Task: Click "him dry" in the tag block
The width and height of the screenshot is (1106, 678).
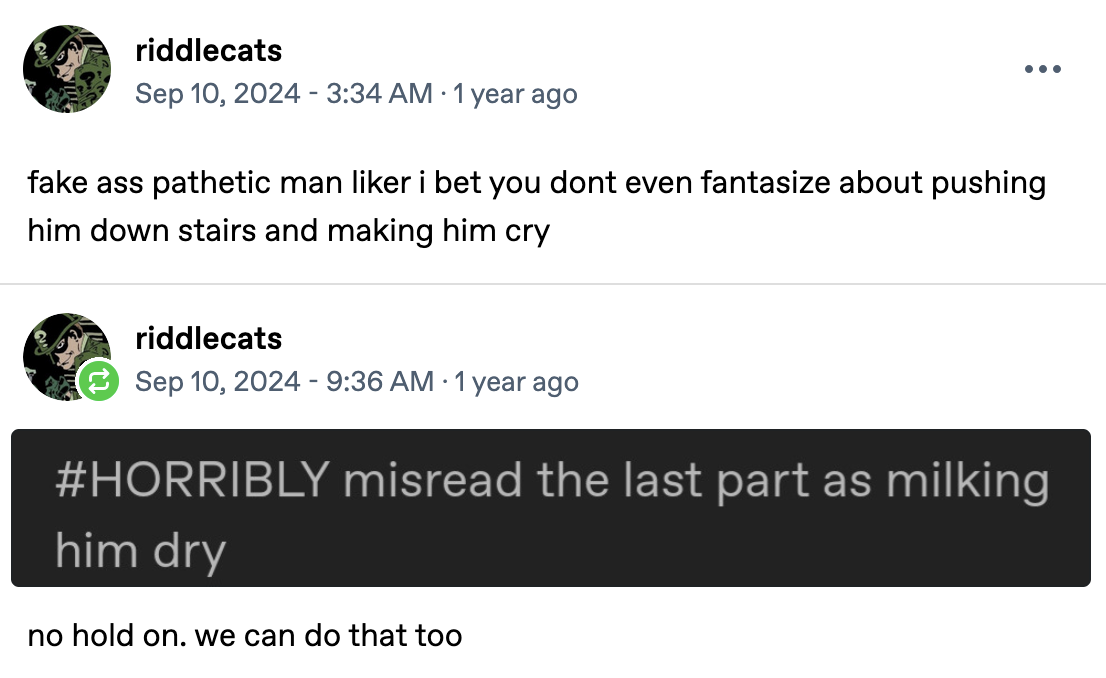Action: coord(141,550)
